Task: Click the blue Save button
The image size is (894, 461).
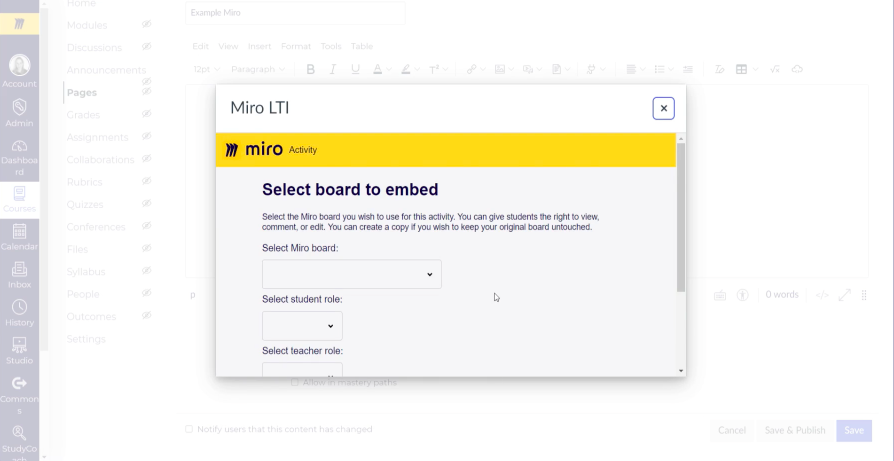Action: click(x=854, y=430)
